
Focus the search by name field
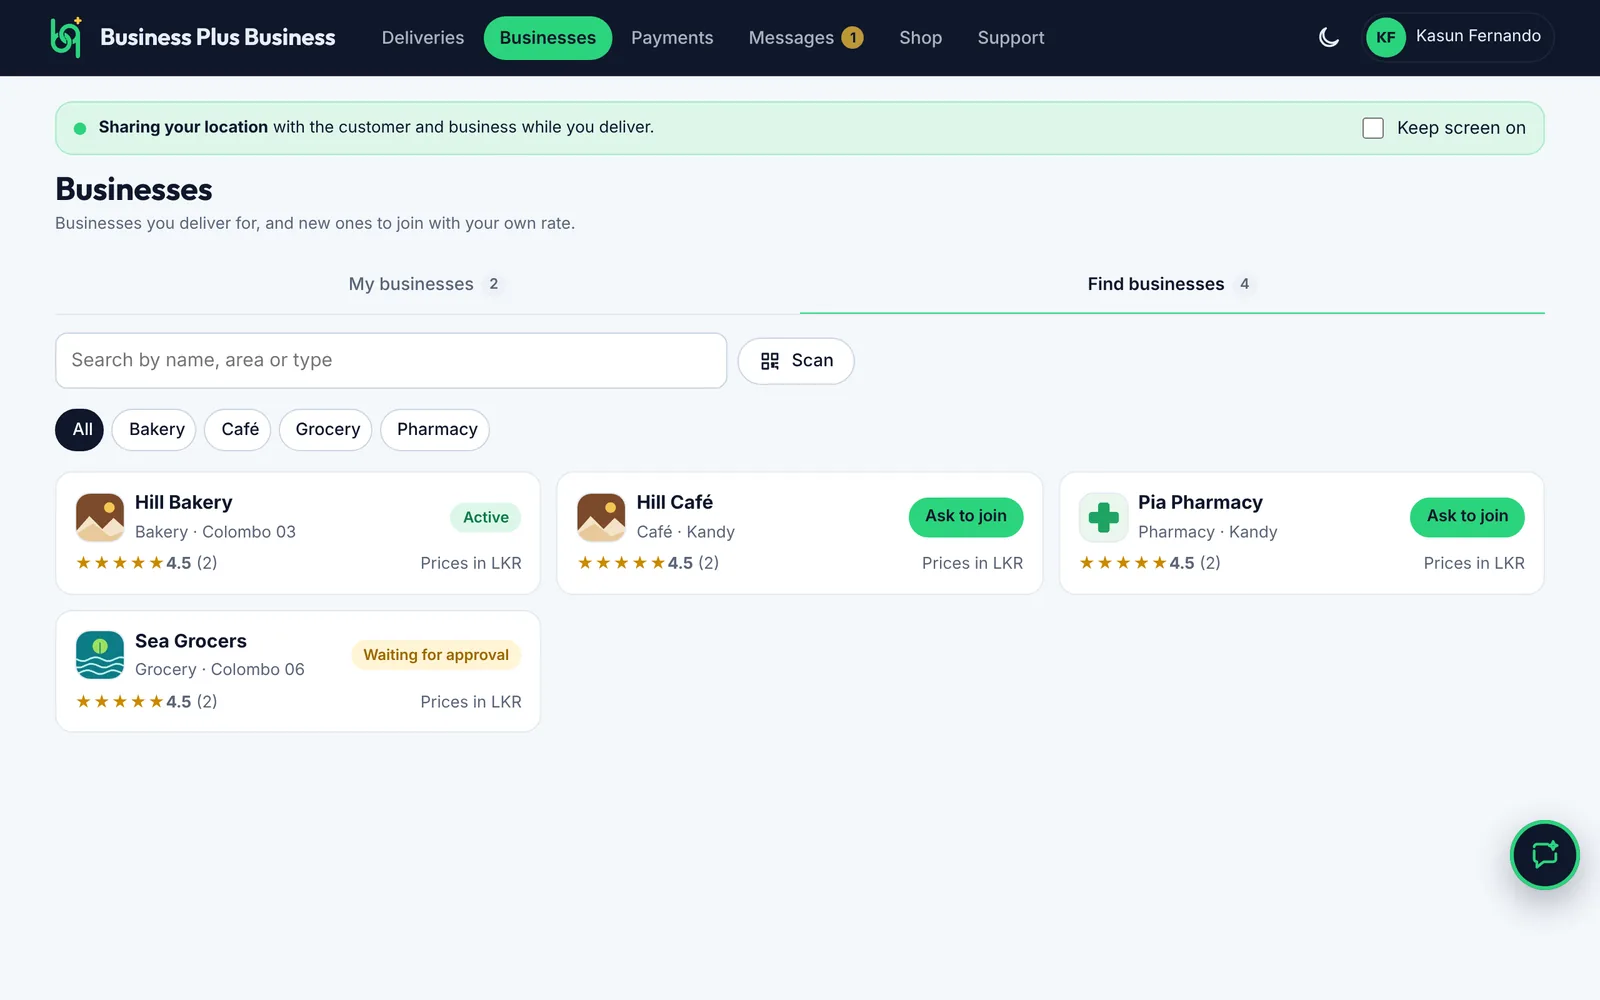391,361
